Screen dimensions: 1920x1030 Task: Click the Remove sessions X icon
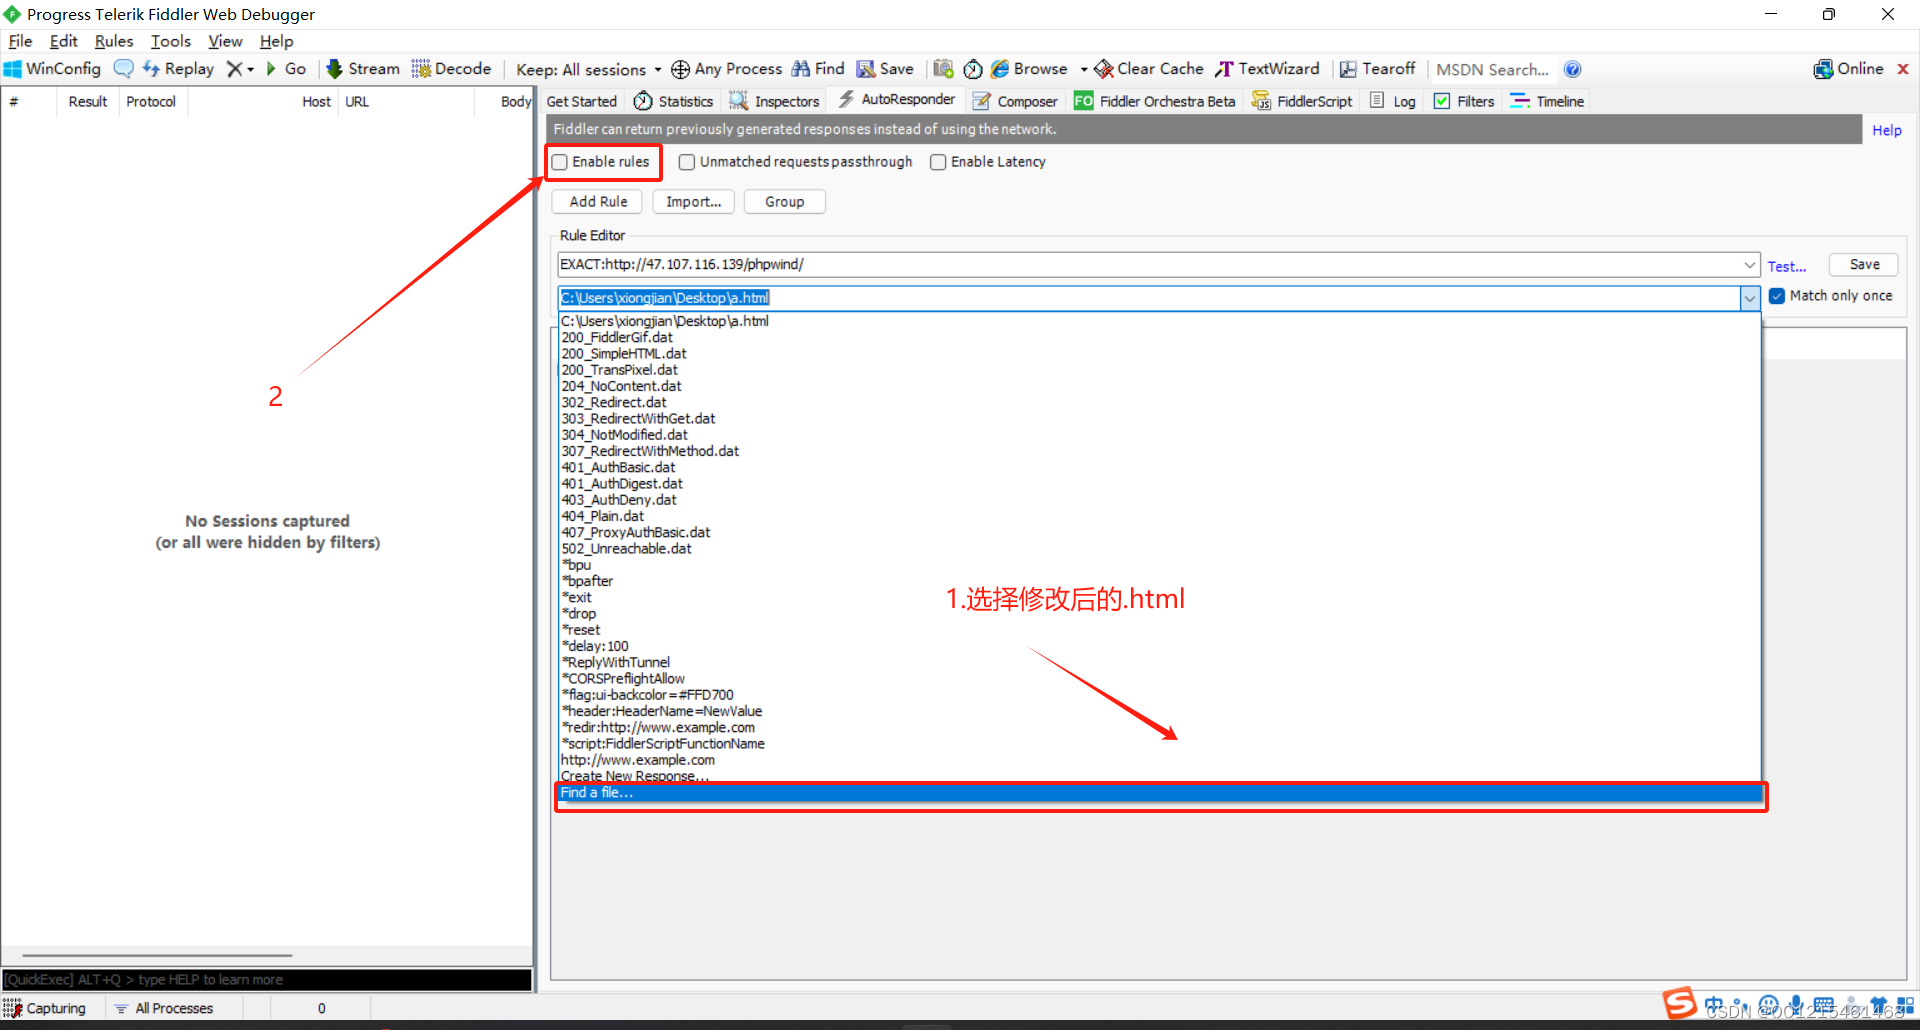[234, 69]
